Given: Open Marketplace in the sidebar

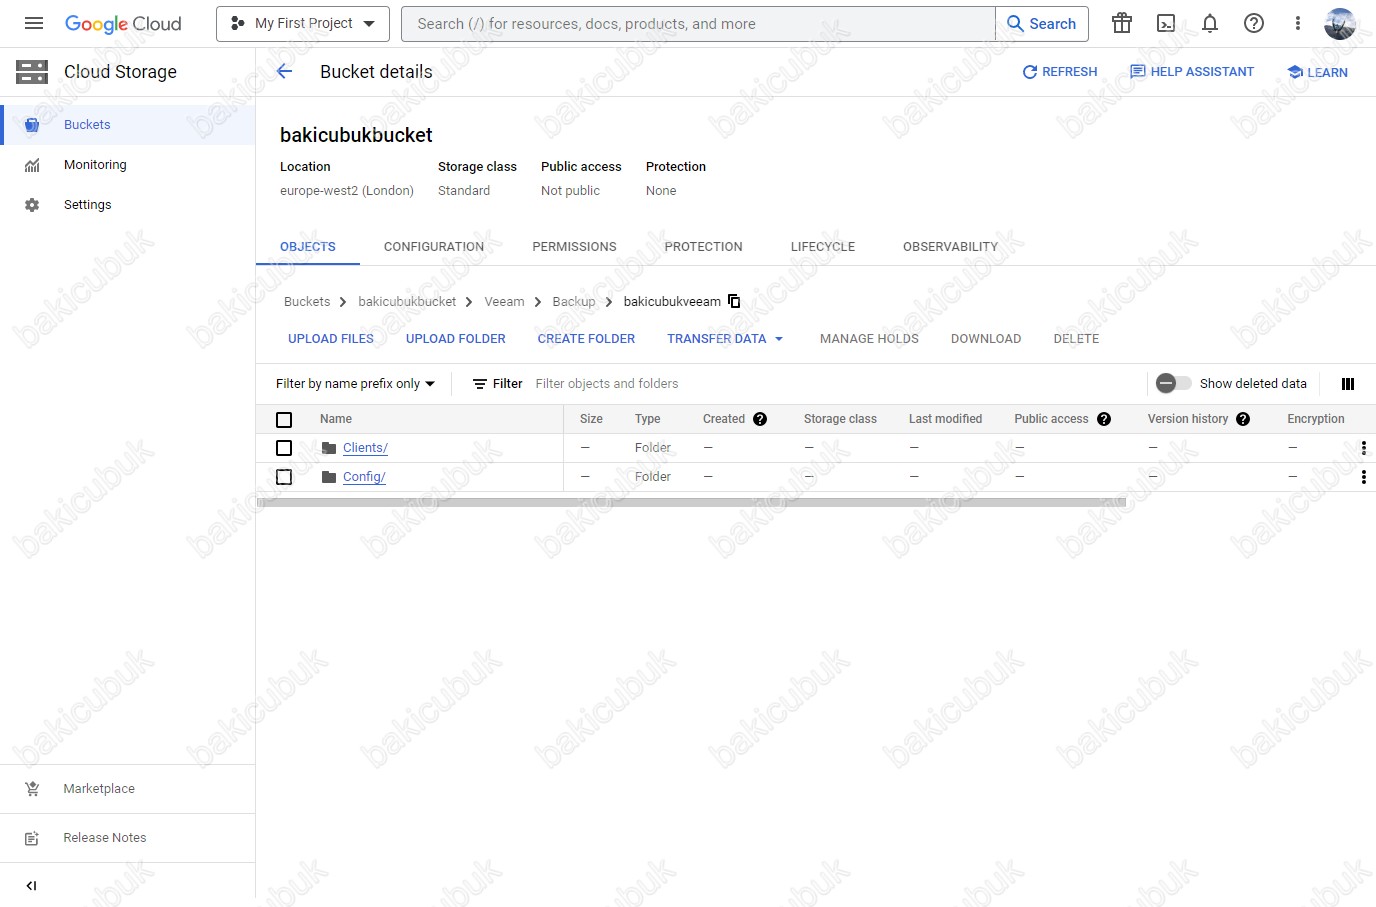Looking at the screenshot, I should pyautogui.click(x=128, y=789).
